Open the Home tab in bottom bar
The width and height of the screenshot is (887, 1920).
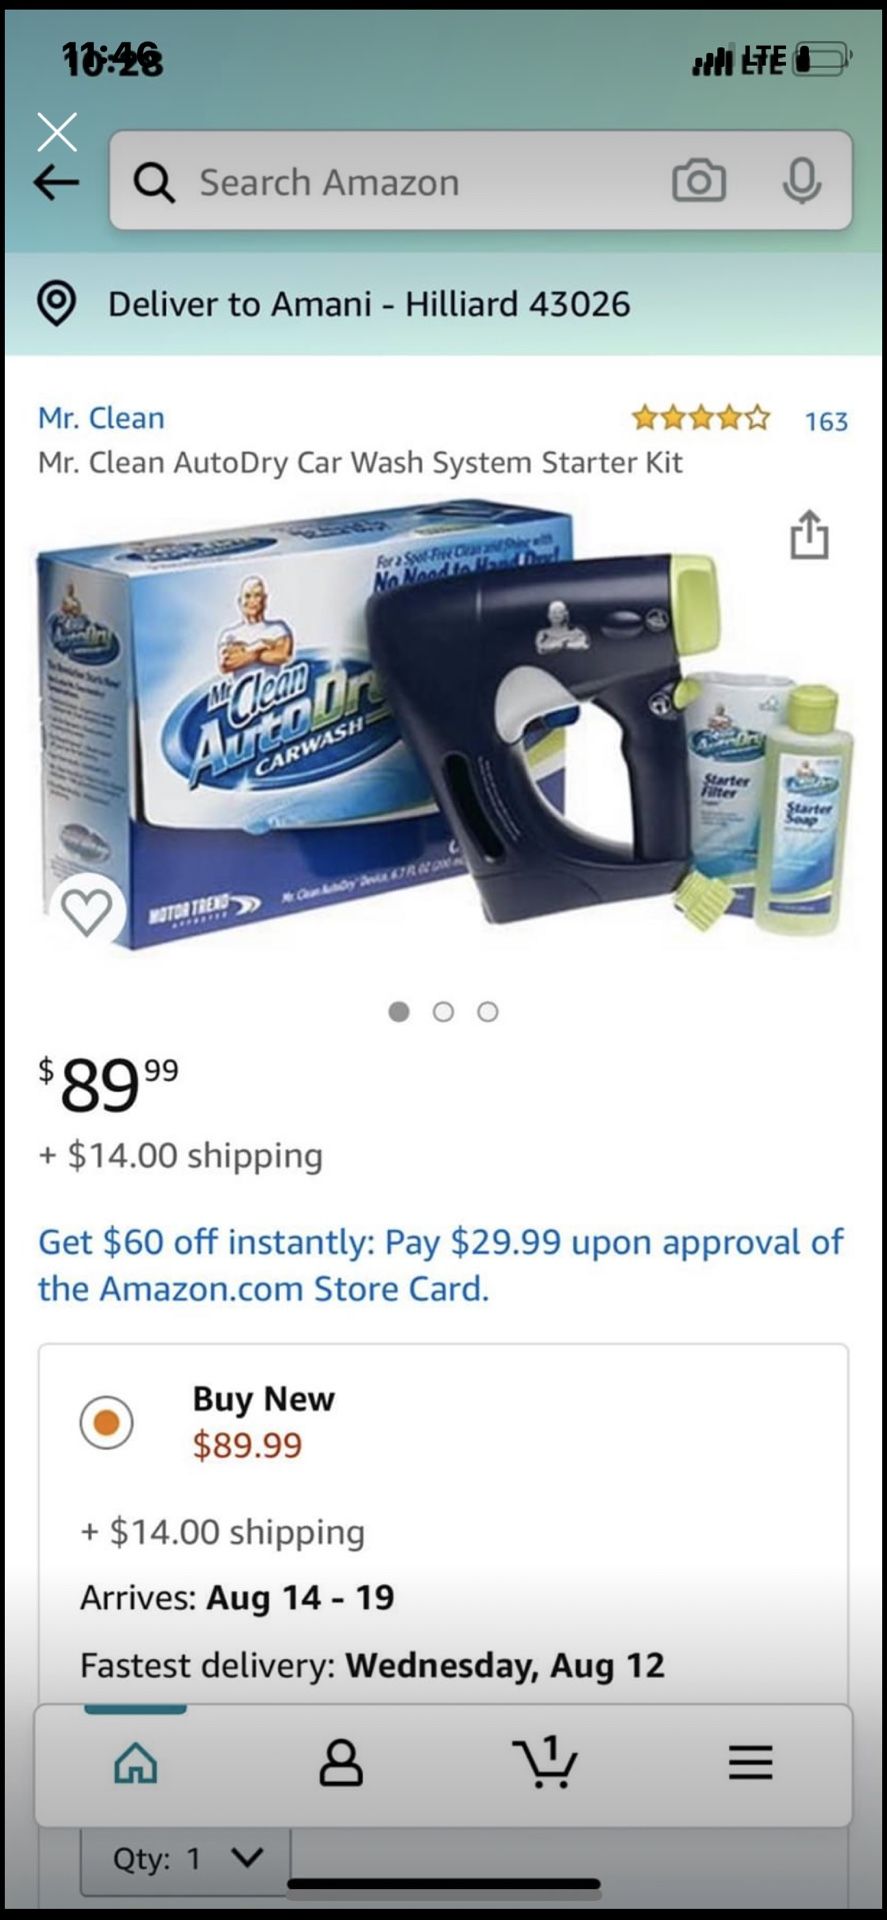tap(136, 1762)
